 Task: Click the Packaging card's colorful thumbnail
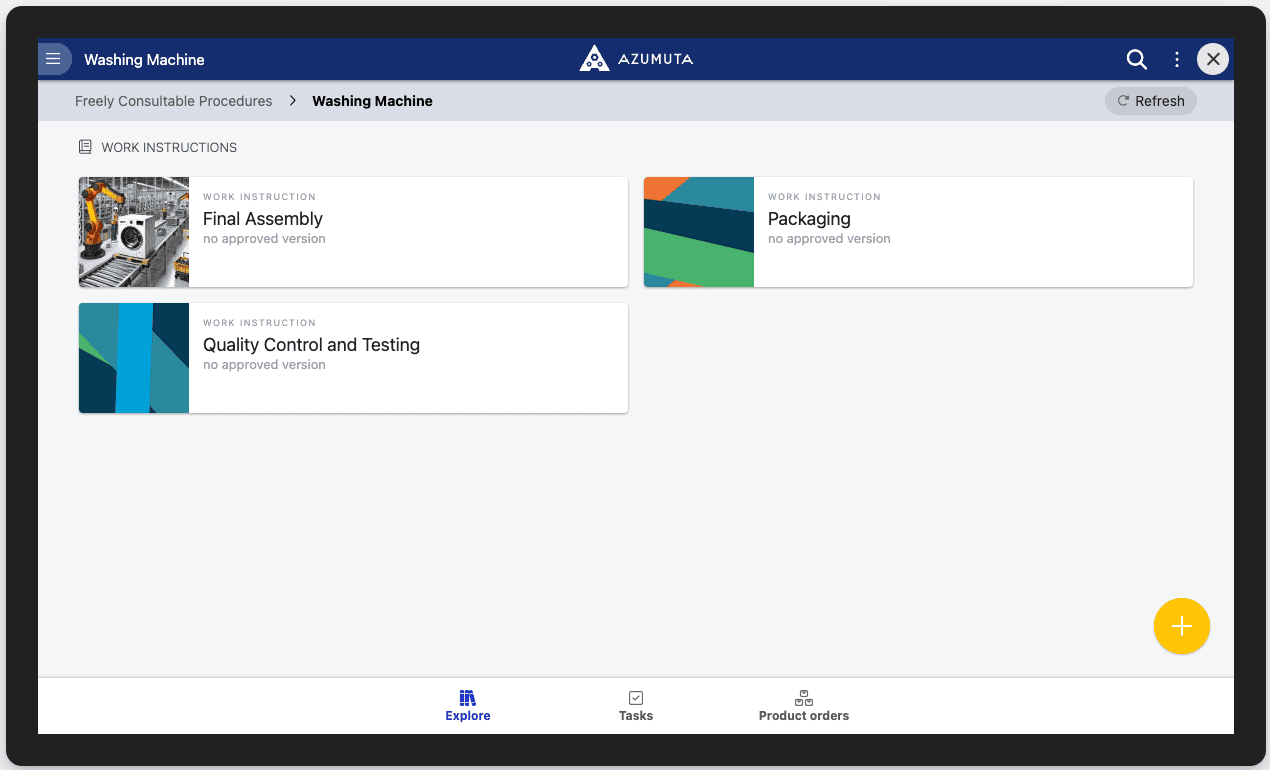(x=698, y=232)
